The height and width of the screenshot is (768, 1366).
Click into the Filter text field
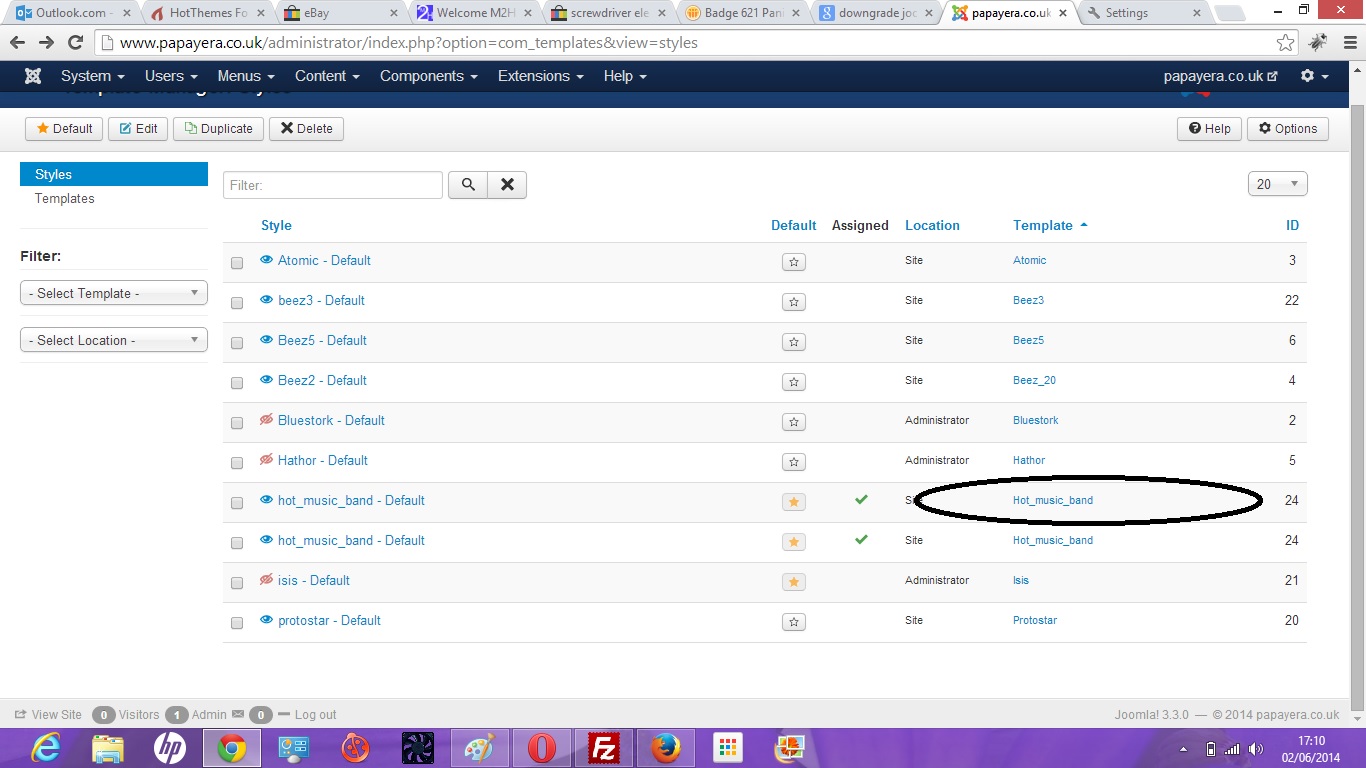(x=333, y=185)
